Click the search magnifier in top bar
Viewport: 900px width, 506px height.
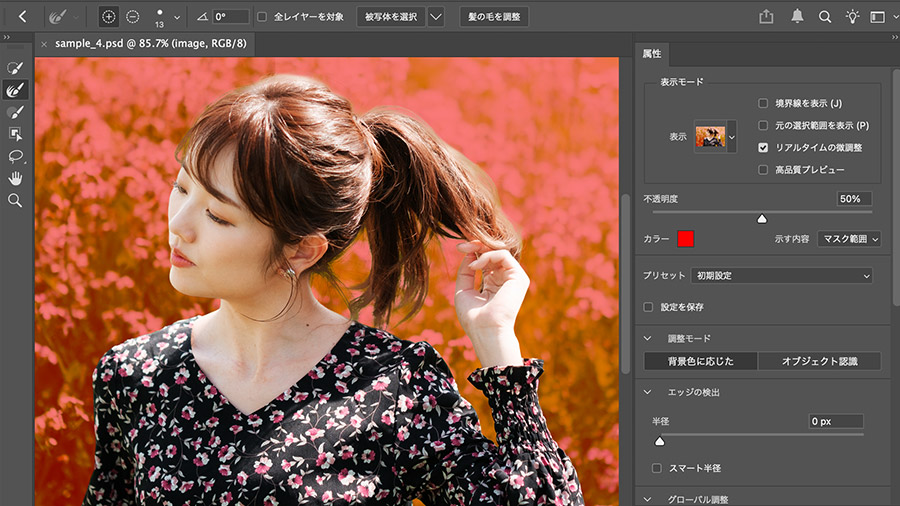click(825, 17)
